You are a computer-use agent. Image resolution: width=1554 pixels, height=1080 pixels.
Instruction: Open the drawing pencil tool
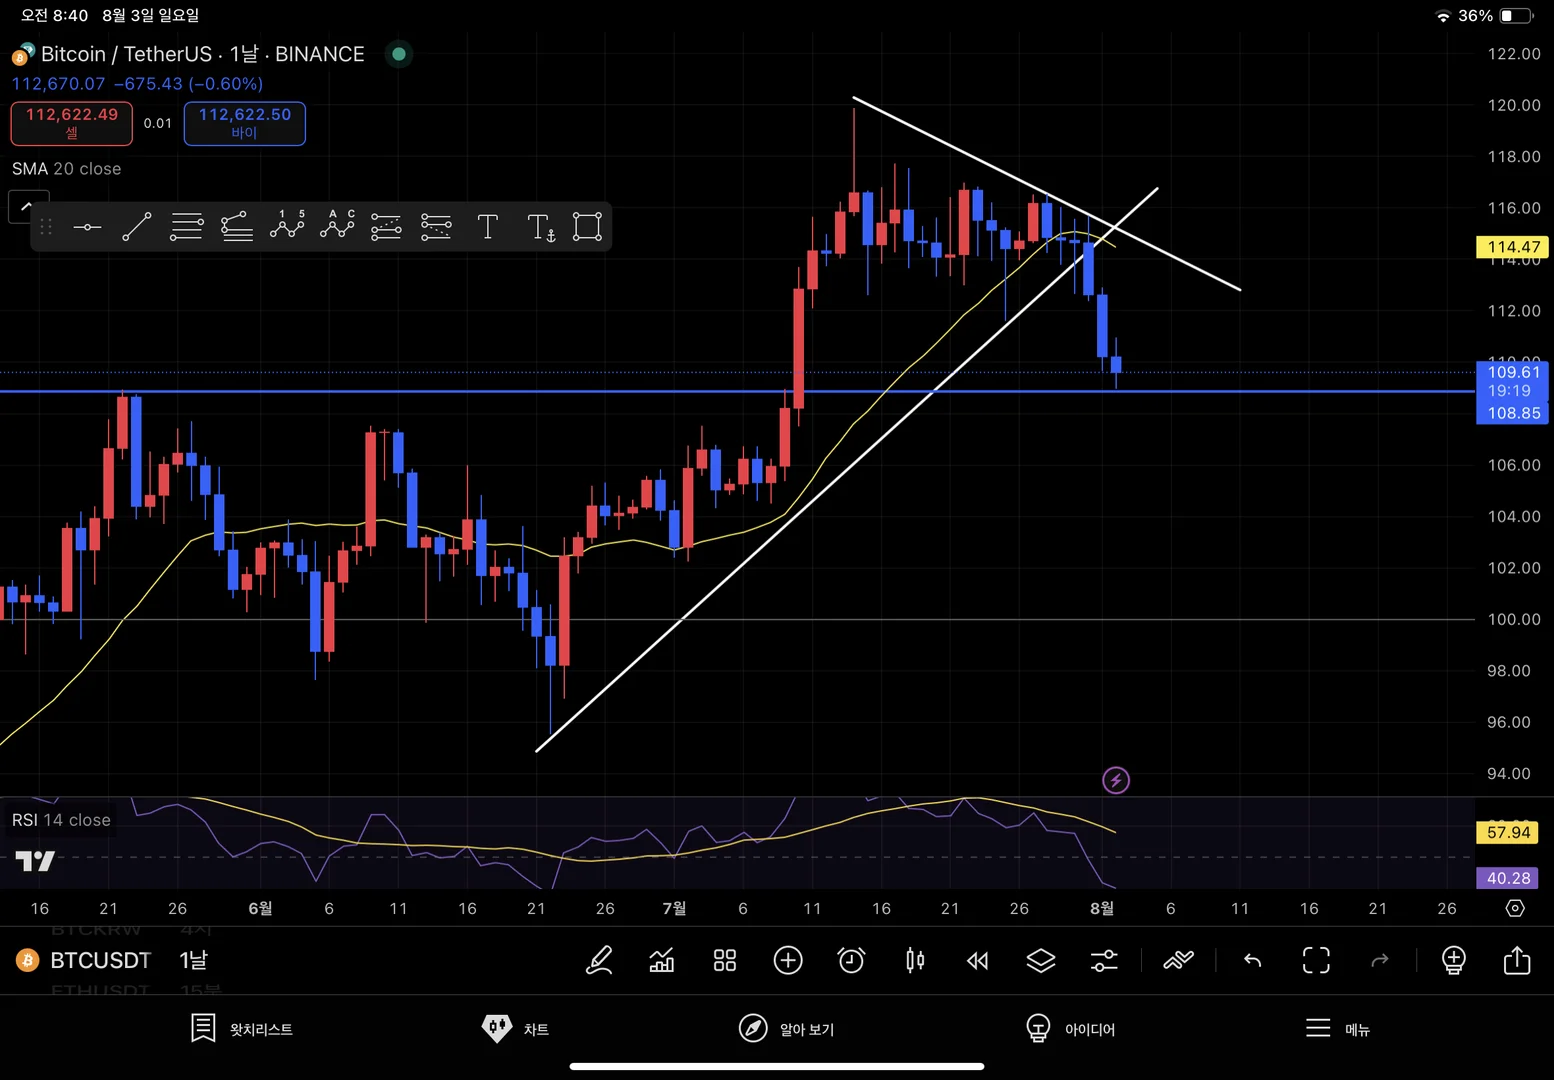pyautogui.click(x=599, y=961)
